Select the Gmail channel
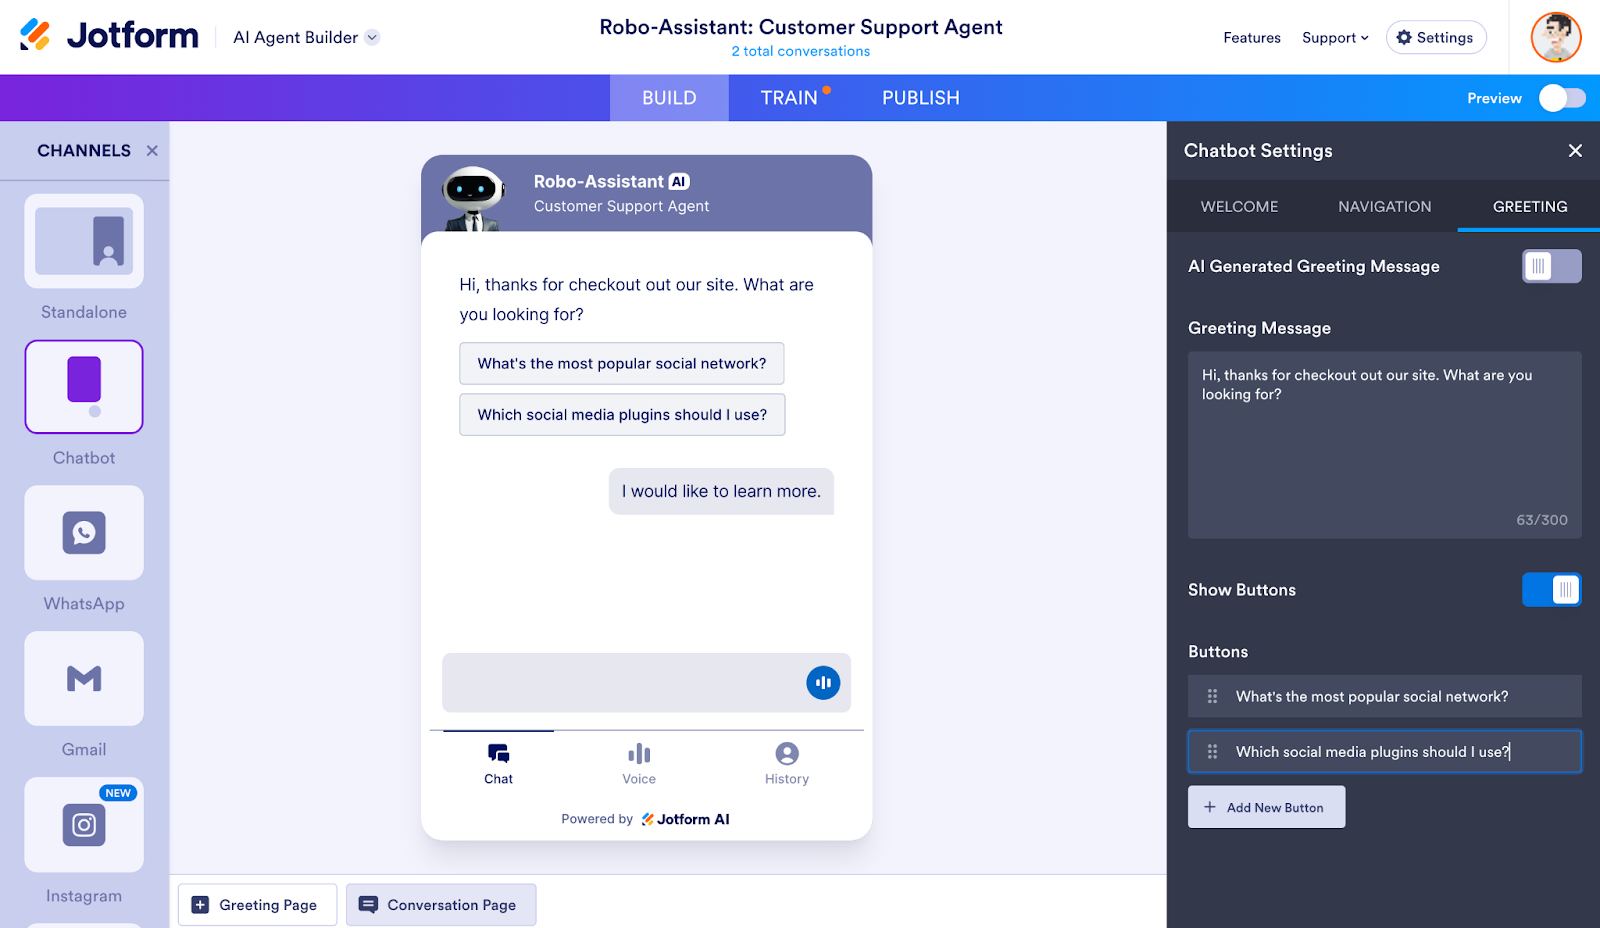The width and height of the screenshot is (1600, 928). (x=83, y=678)
